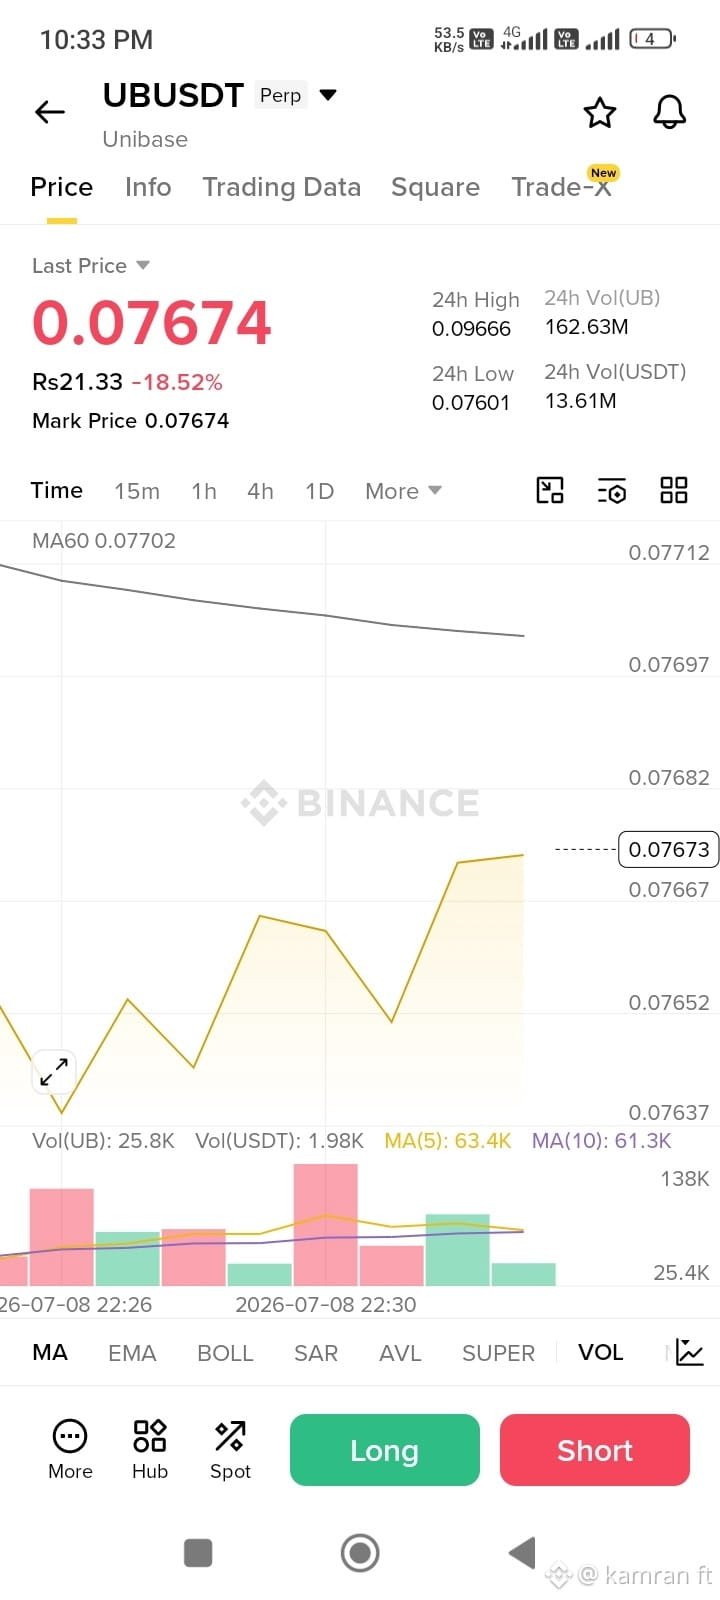Toggle the VOL sub-indicator
The width and height of the screenshot is (720, 1600).
600,1352
